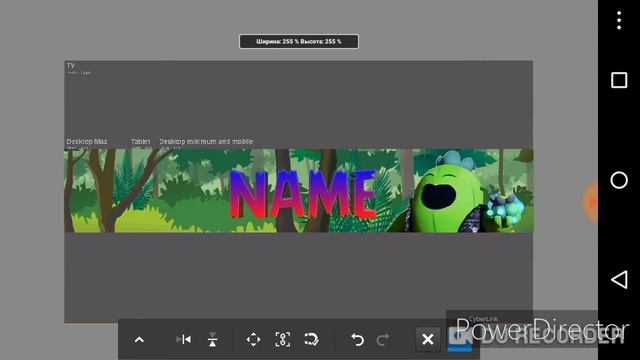This screenshot has height=360, width=640.
Task: Toggle the magnet snapping option
Action: [x=312, y=339]
